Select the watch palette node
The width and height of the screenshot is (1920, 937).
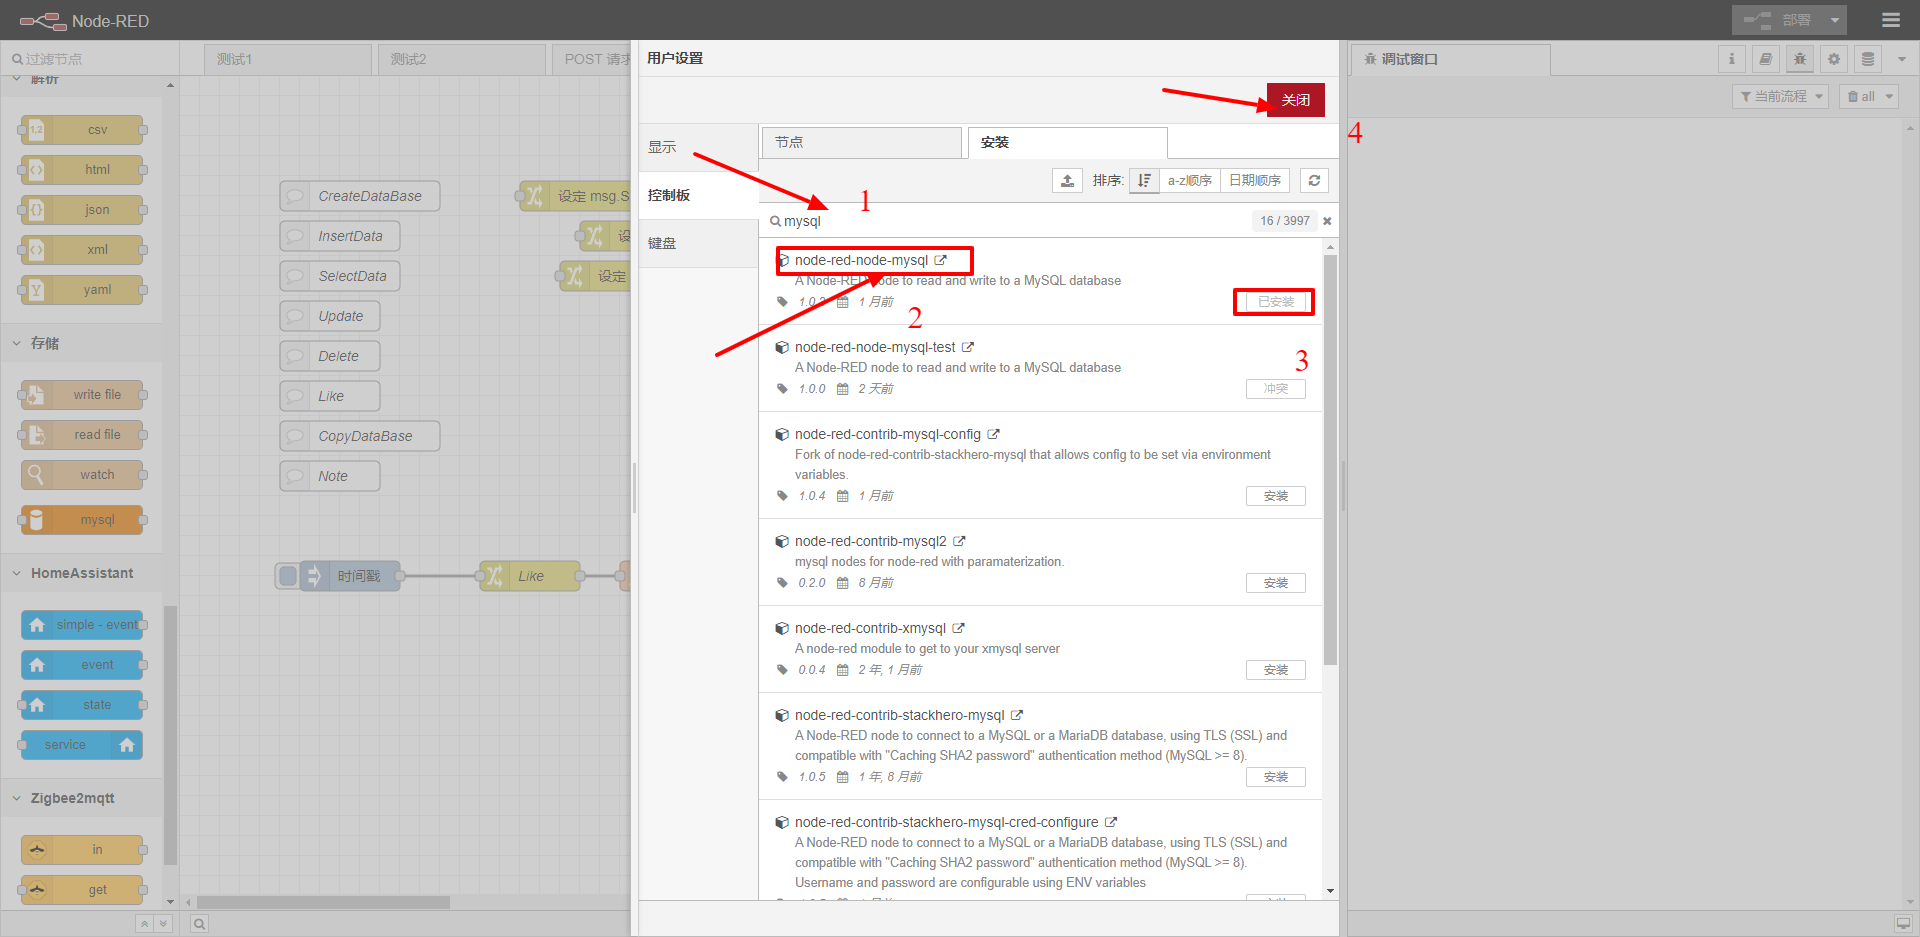(82, 475)
